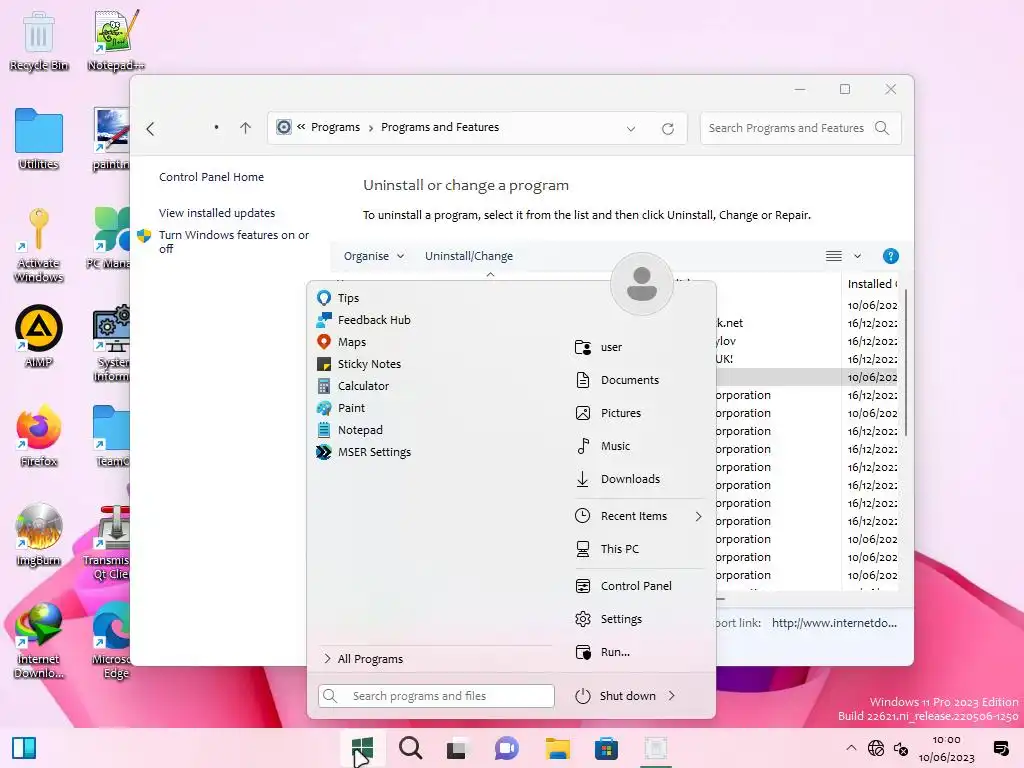Open Activate Windows desktop shortcut
Image resolution: width=1024 pixels, height=768 pixels.
tap(39, 246)
